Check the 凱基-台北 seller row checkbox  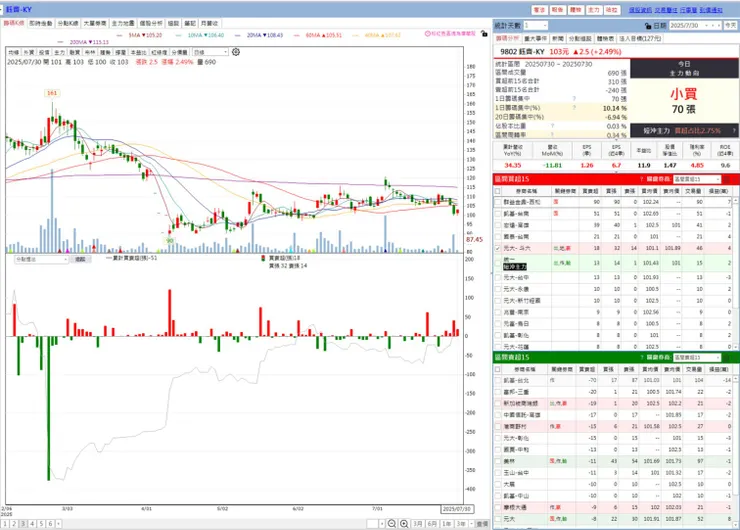(498, 380)
